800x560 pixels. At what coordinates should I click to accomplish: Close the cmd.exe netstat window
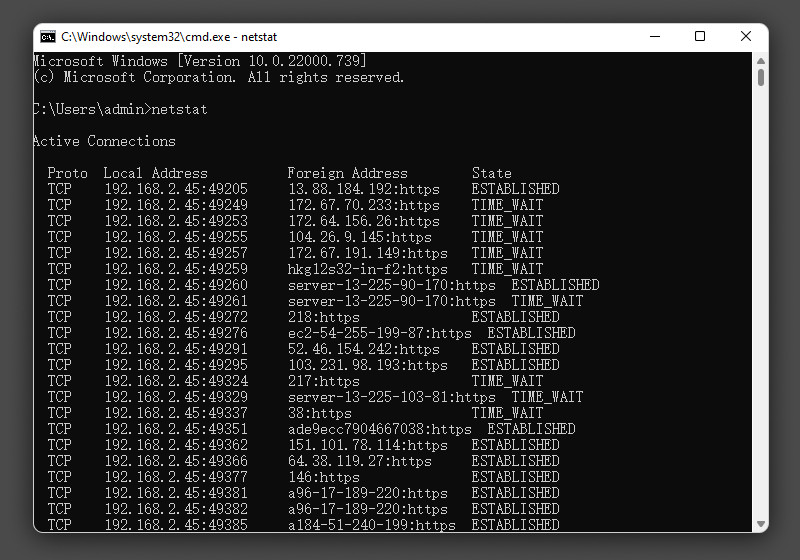(x=746, y=37)
